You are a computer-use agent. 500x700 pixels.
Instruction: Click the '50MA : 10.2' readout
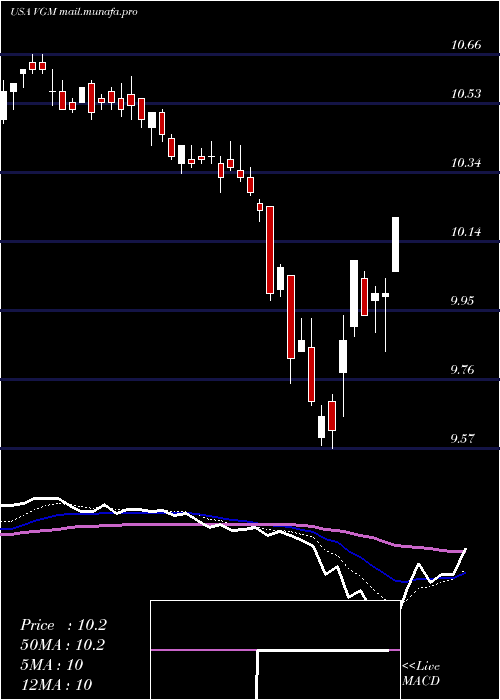[62, 645]
